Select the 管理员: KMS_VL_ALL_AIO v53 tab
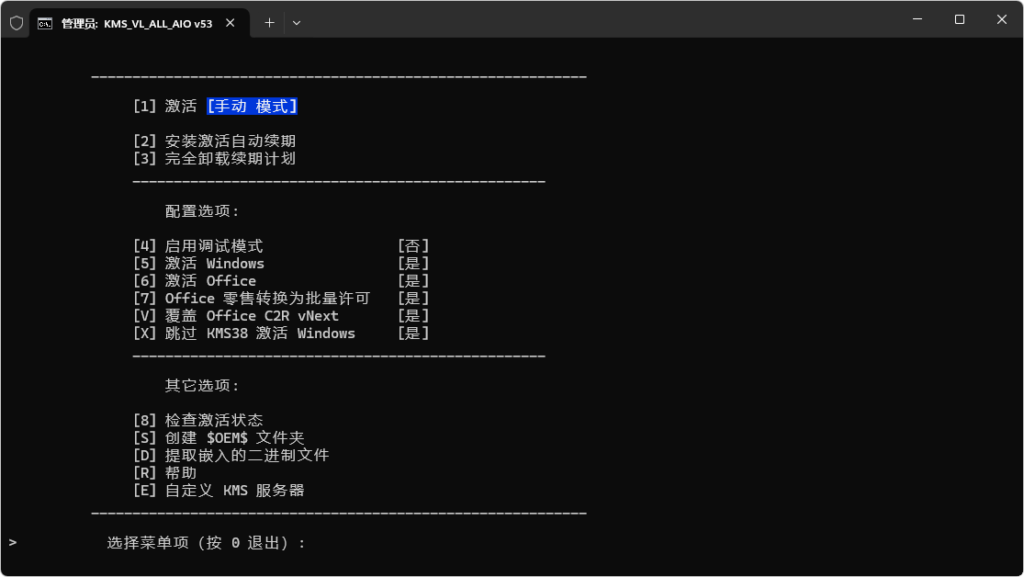This screenshot has width=1024, height=577. 140,22
